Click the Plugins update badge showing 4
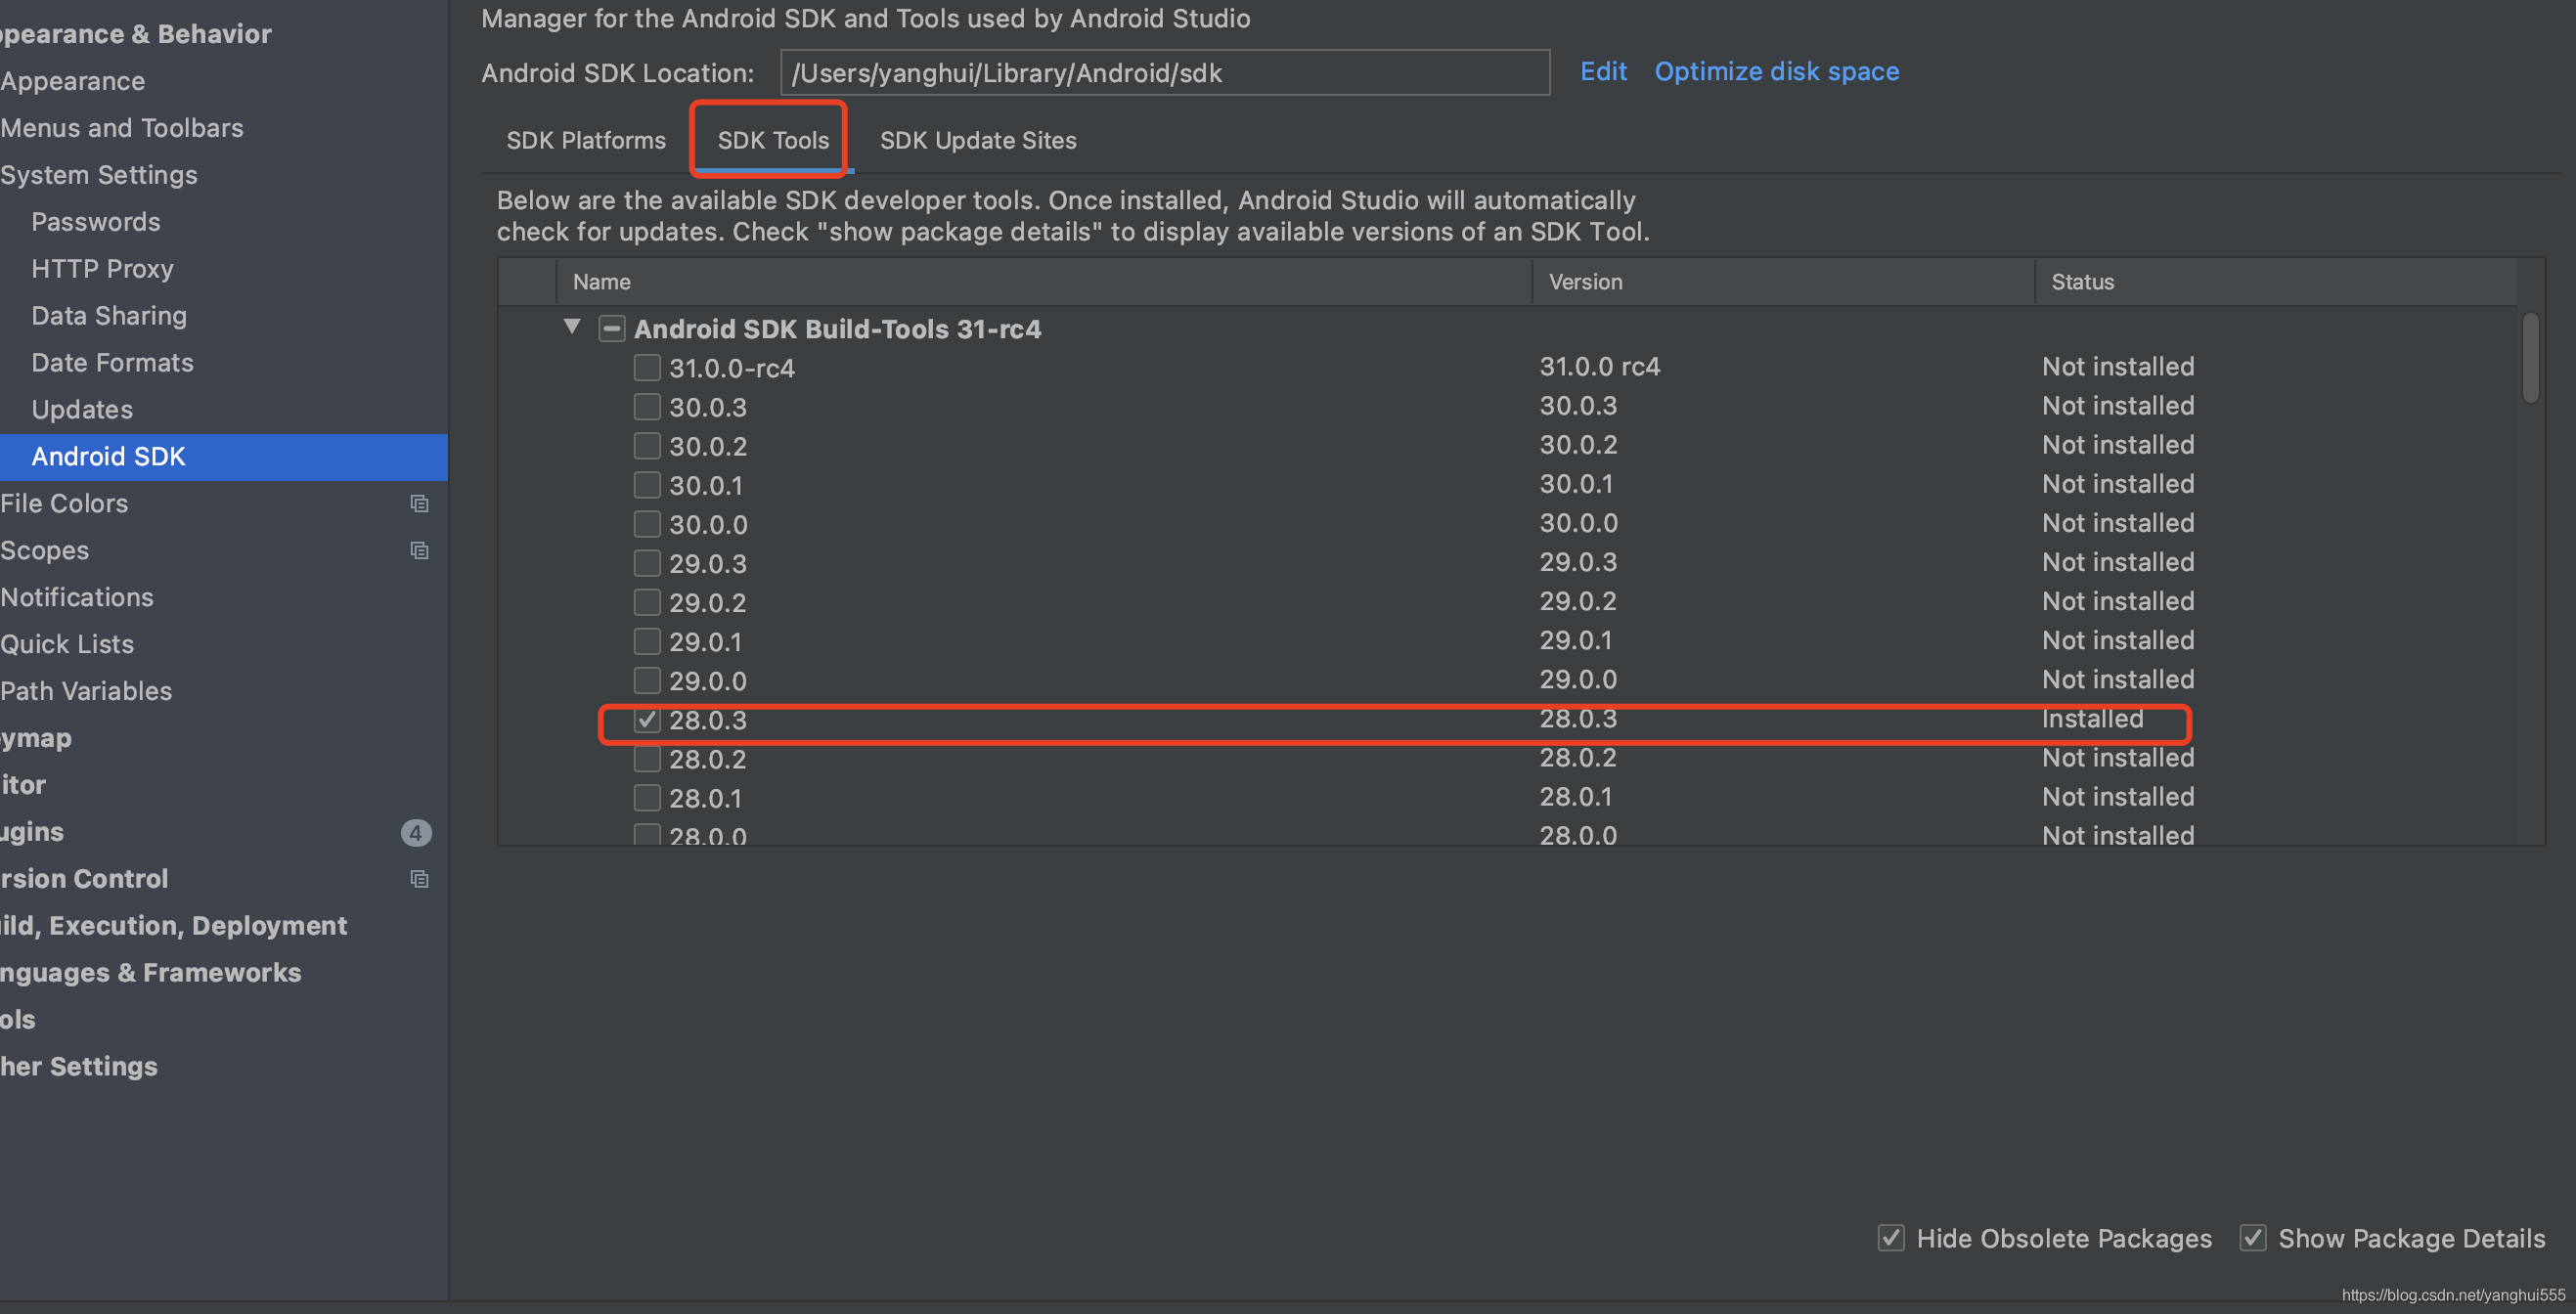Viewport: 2576px width, 1314px height. 415,832
